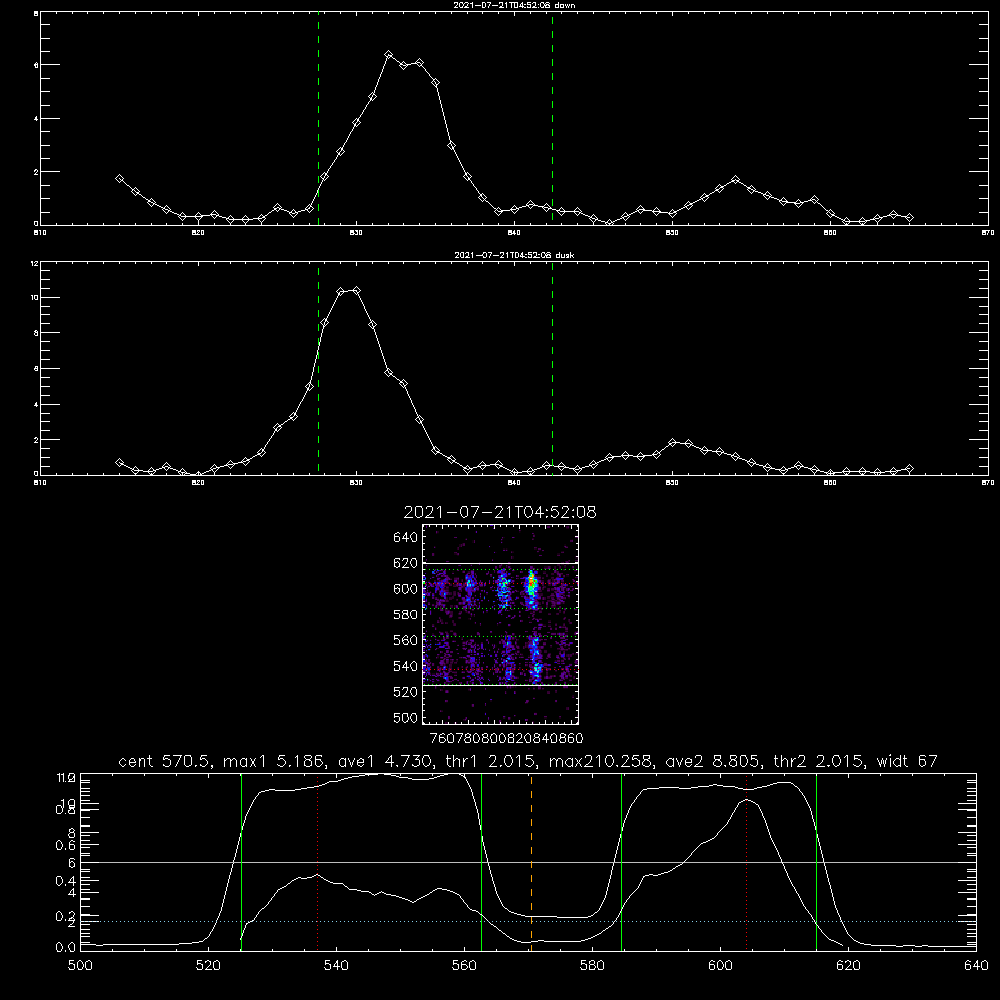Viewport: 1000px width, 1000px height.
Task: Click the first diamond data point of dawn curve
Action: pos(119,179)
